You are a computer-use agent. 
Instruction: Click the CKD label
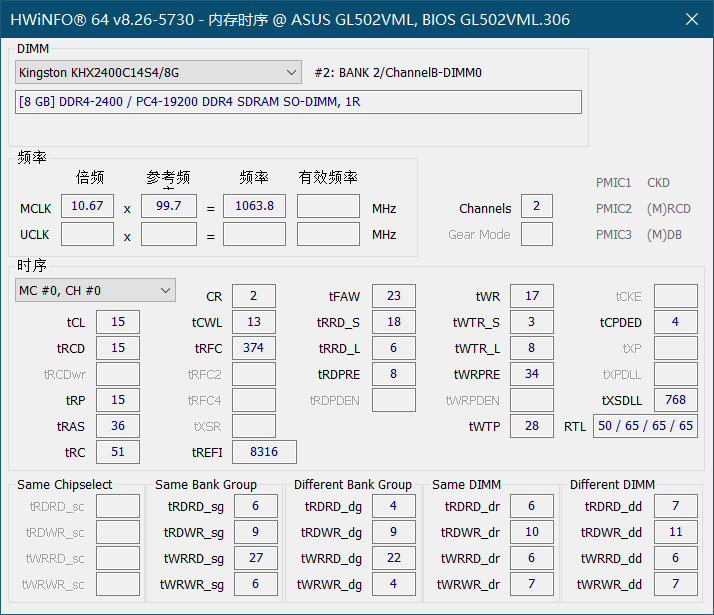658,183
